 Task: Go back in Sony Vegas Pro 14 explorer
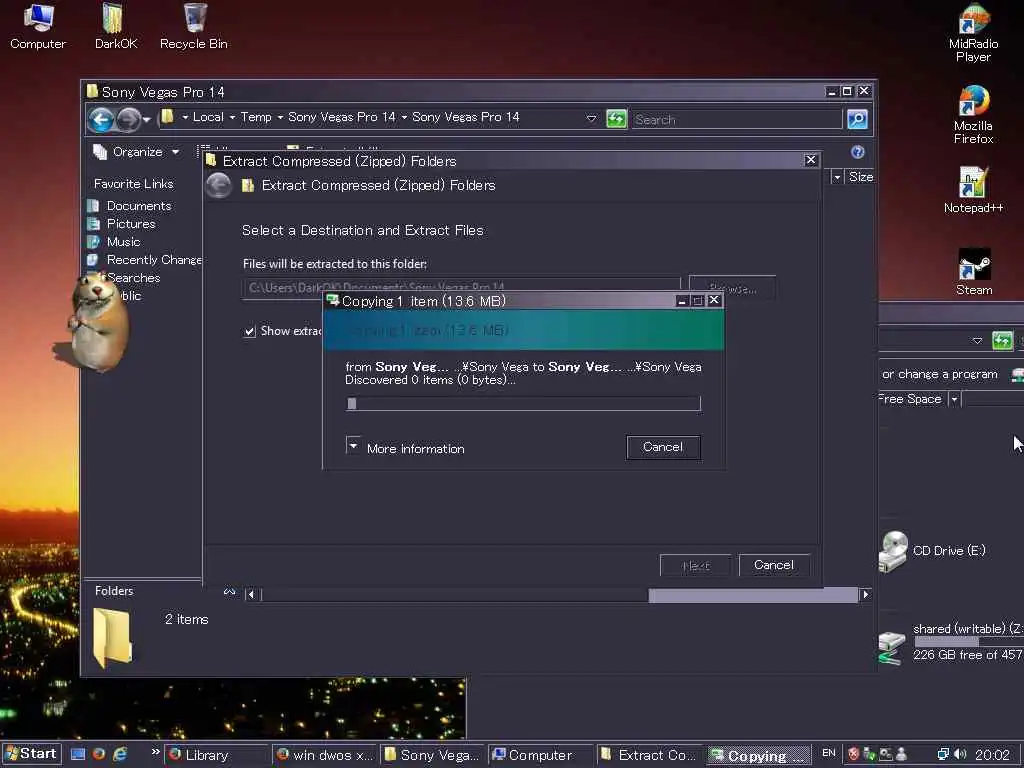click(101, 120)
